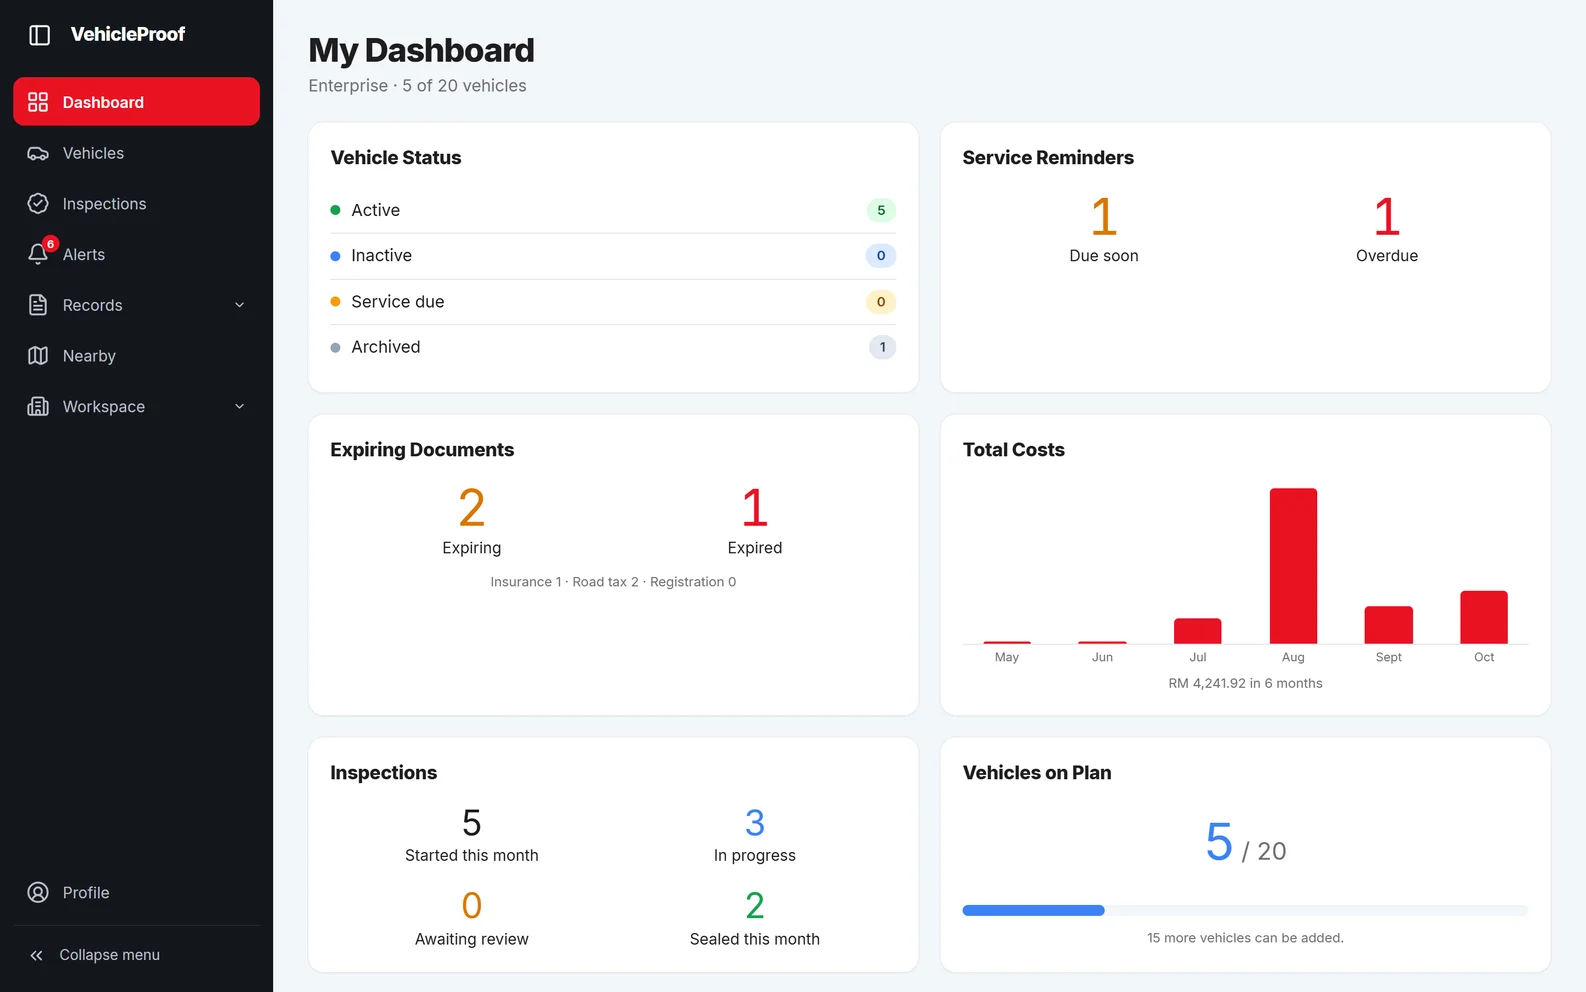Select the Archived status row
1586x992 pixels.
(613, 347)
